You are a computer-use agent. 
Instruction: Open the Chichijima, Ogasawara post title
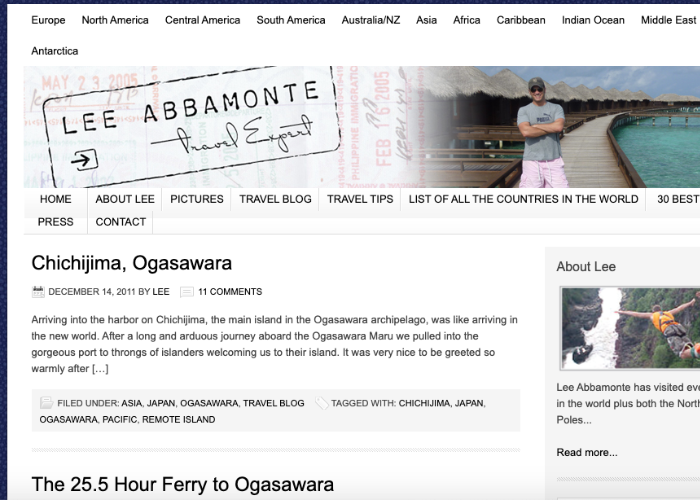click(131, 263)
